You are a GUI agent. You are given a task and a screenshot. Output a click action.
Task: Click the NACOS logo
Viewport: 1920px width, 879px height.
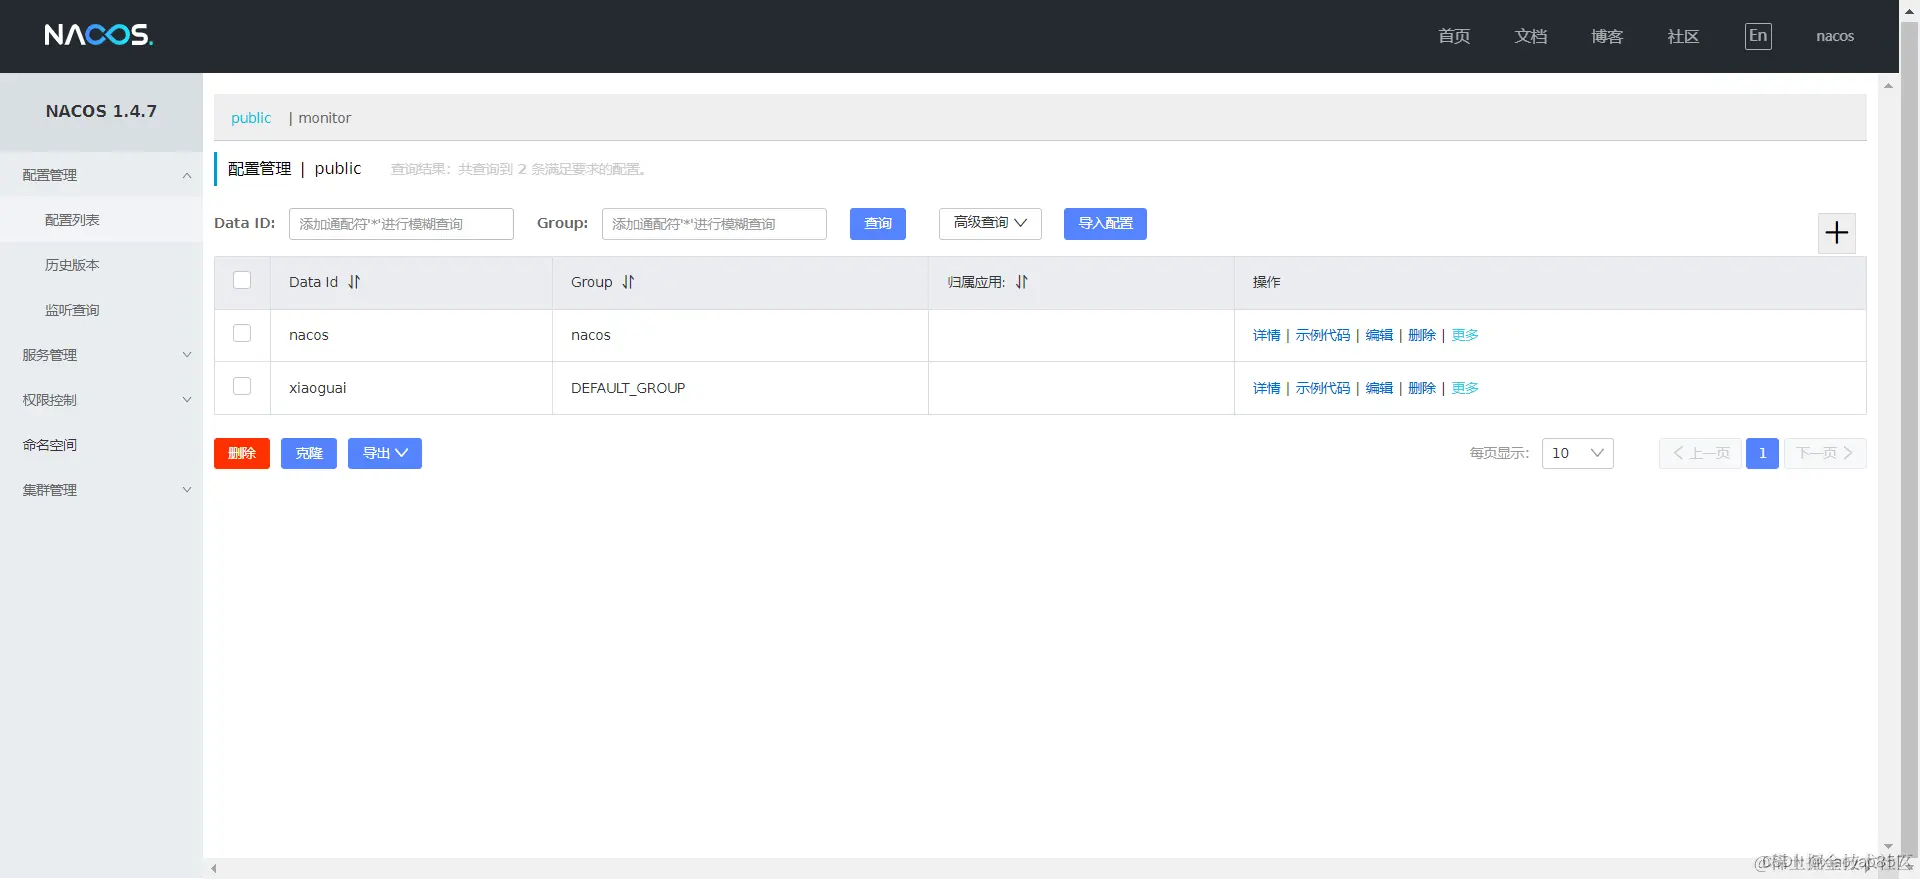tap(98, 35)
